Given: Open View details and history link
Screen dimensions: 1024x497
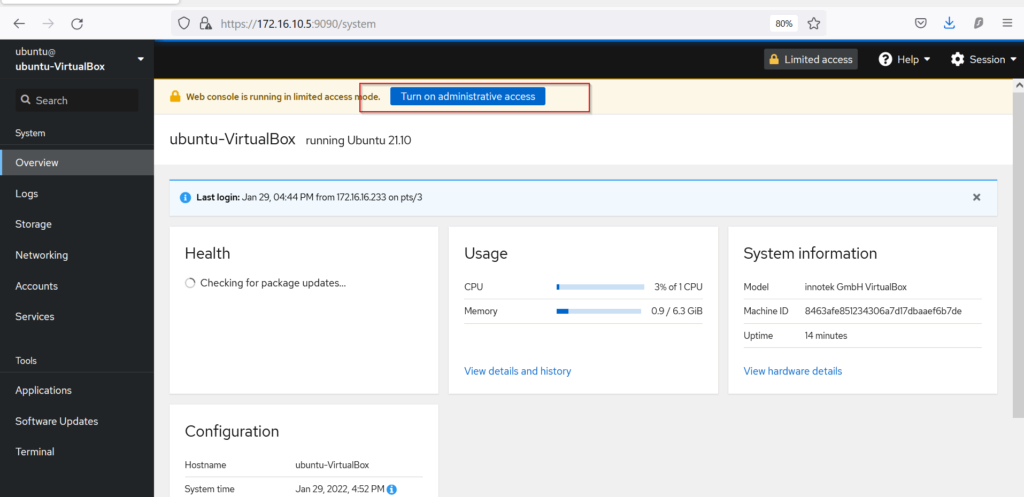Looking at the screenshot, I should point(517,371).
